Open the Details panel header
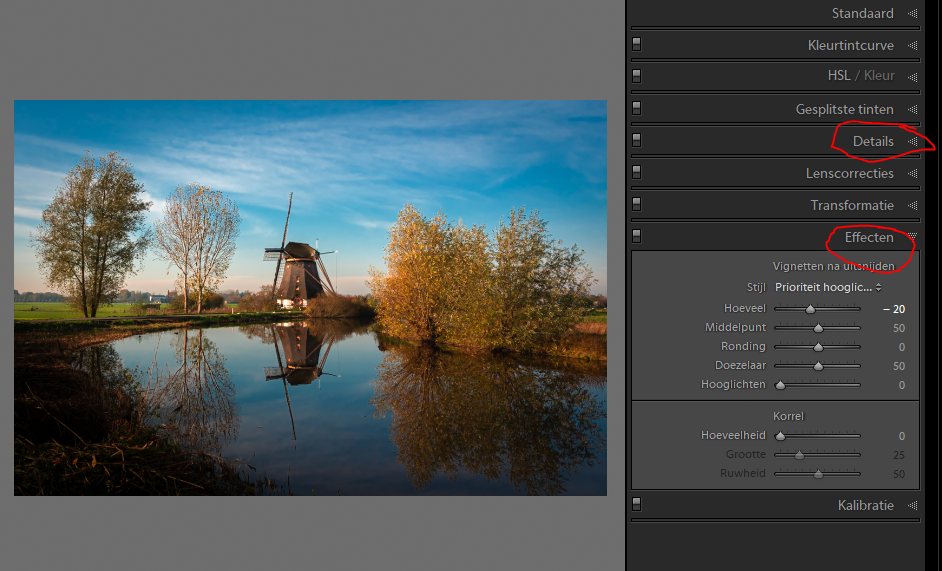 [x=872, y=142]
